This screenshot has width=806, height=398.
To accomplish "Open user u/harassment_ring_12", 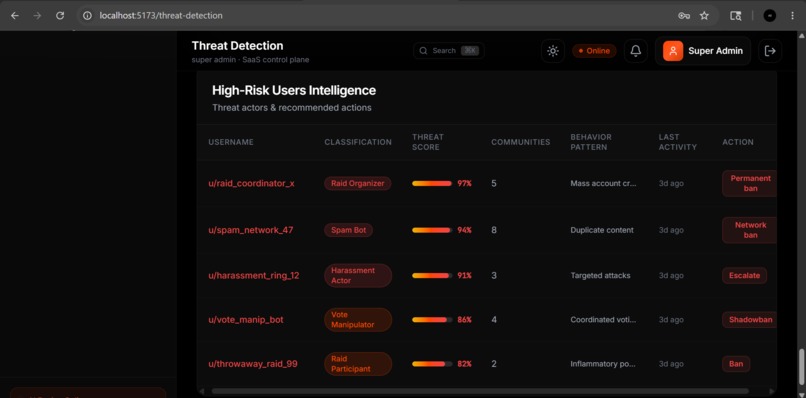I will 254,276.
